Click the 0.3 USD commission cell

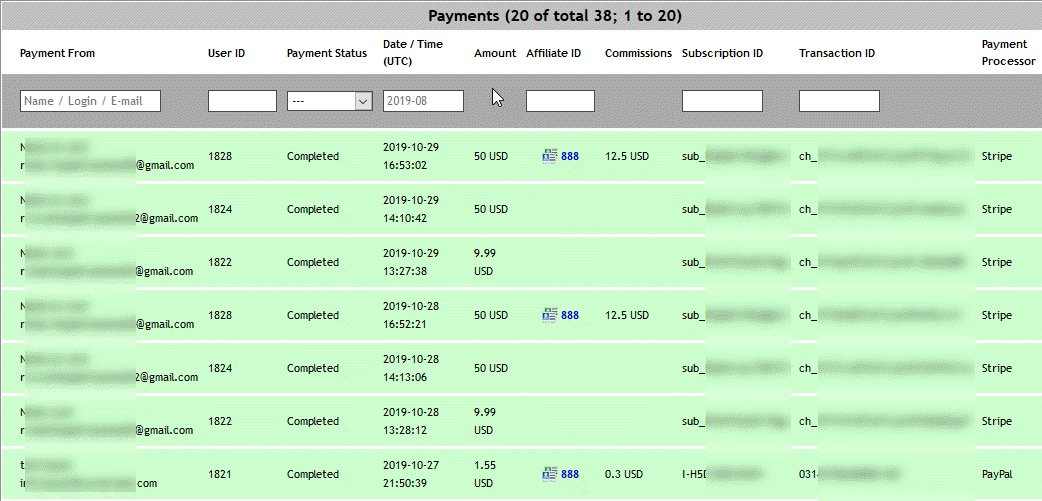pos(624,474)
